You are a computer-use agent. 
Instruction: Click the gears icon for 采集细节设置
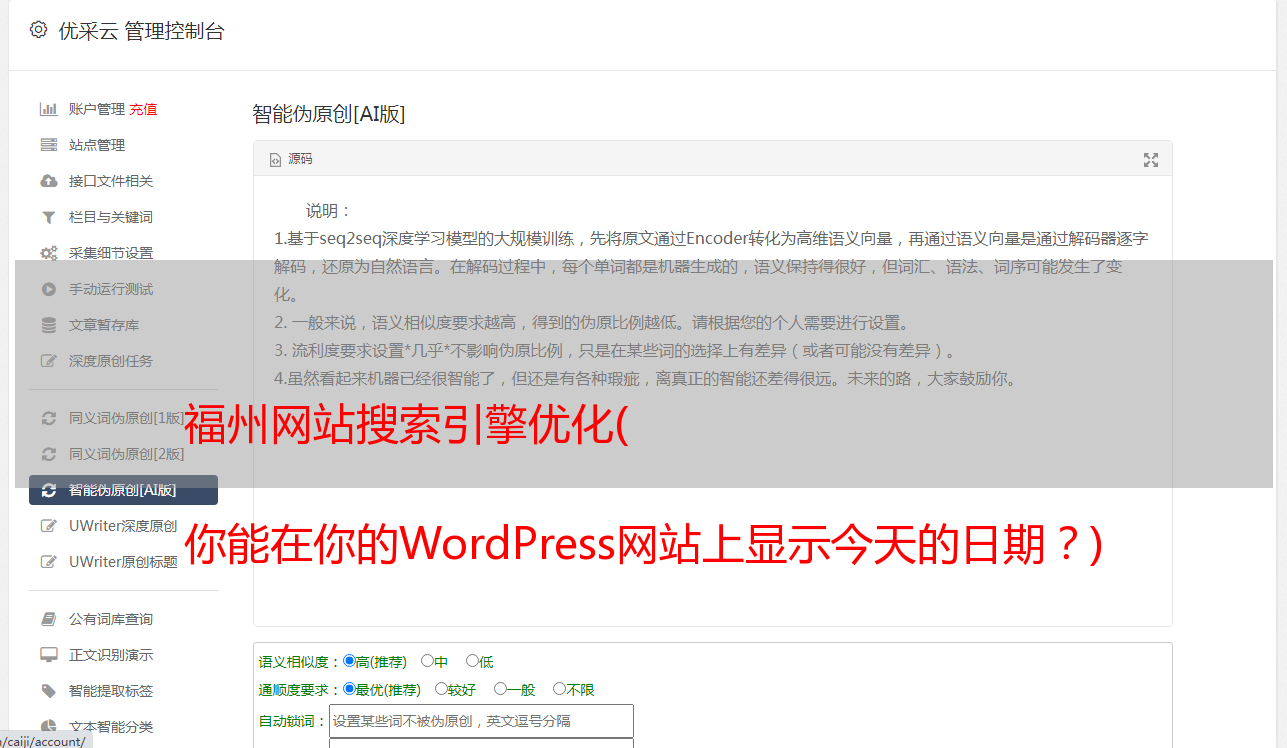tap(48, 253)
